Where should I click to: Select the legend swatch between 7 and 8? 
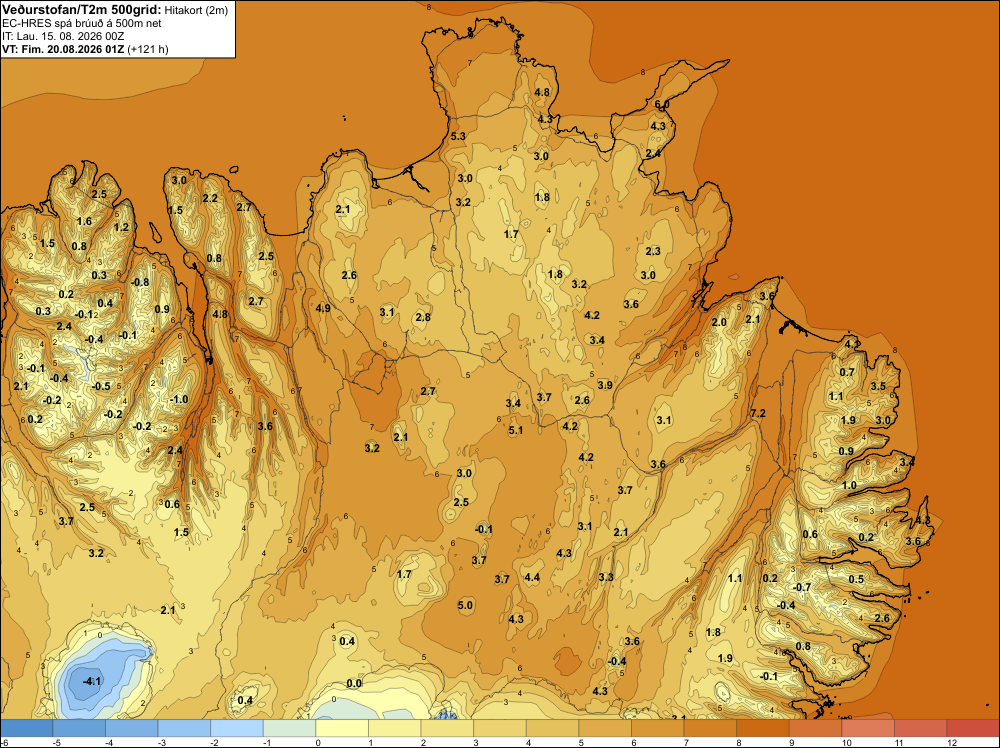(710, 728)
